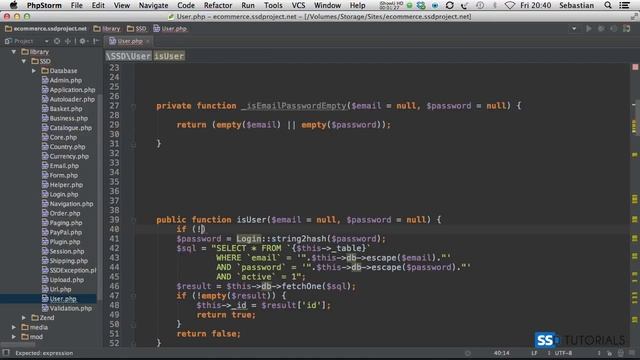
Task: Click the SSD breadcrumb folder
Action: coord(136,29)
